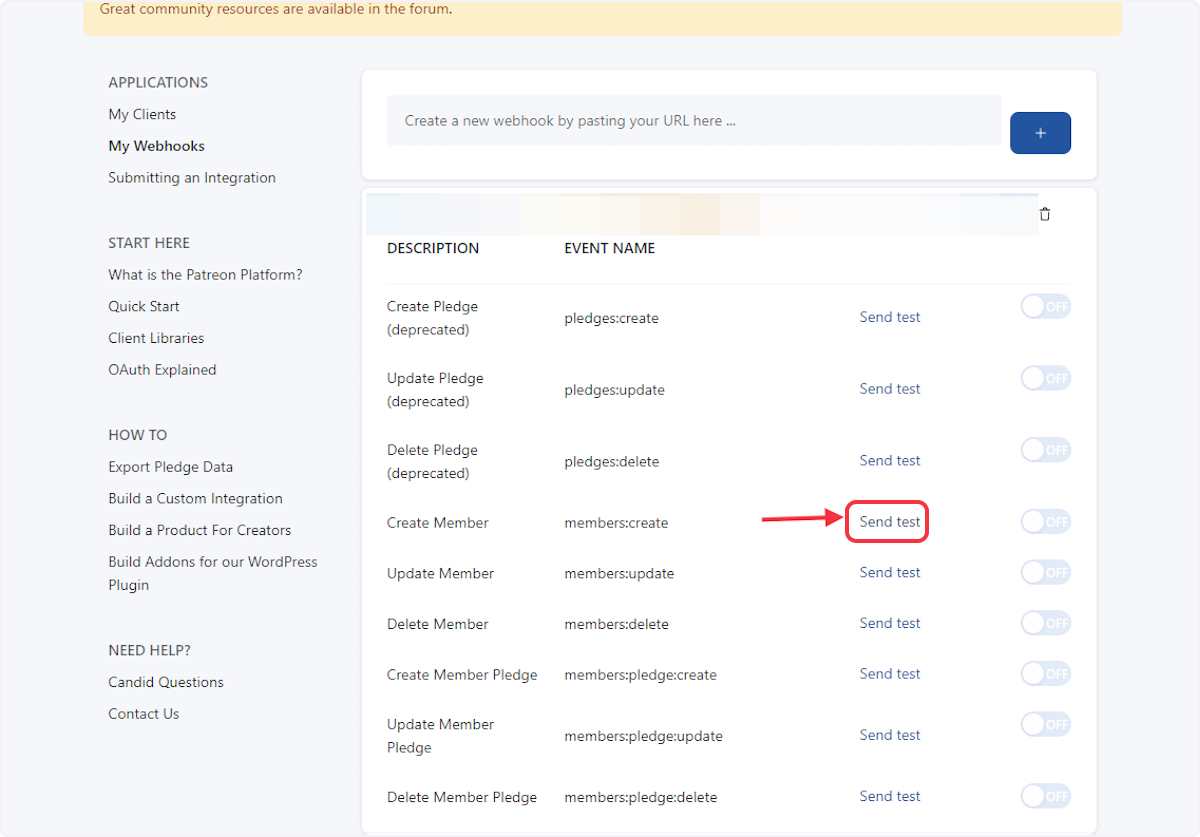The height and width of the screenshot is (837, 1200).
Task: Send test for Create Member event
Action: (x=888, y=521)
